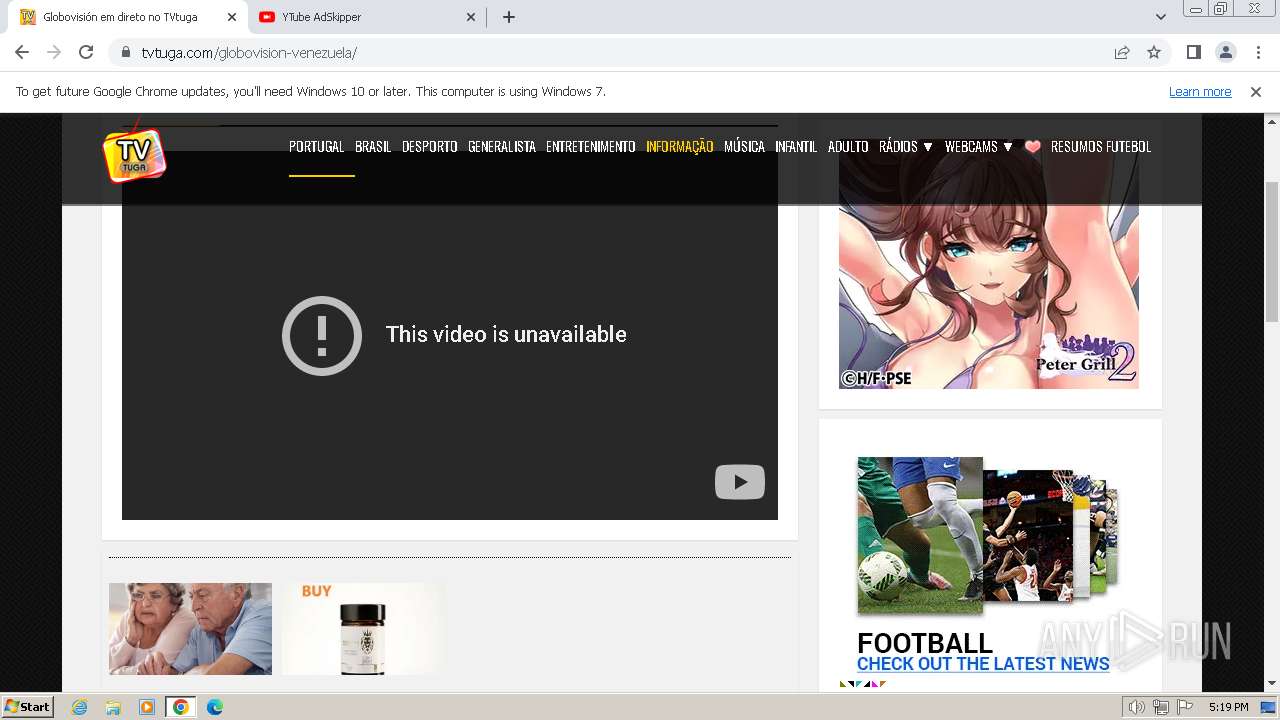Click the Peter Grill anime ad image
The width and height of the screenshot is (1280, 720).
click(989, 262)
